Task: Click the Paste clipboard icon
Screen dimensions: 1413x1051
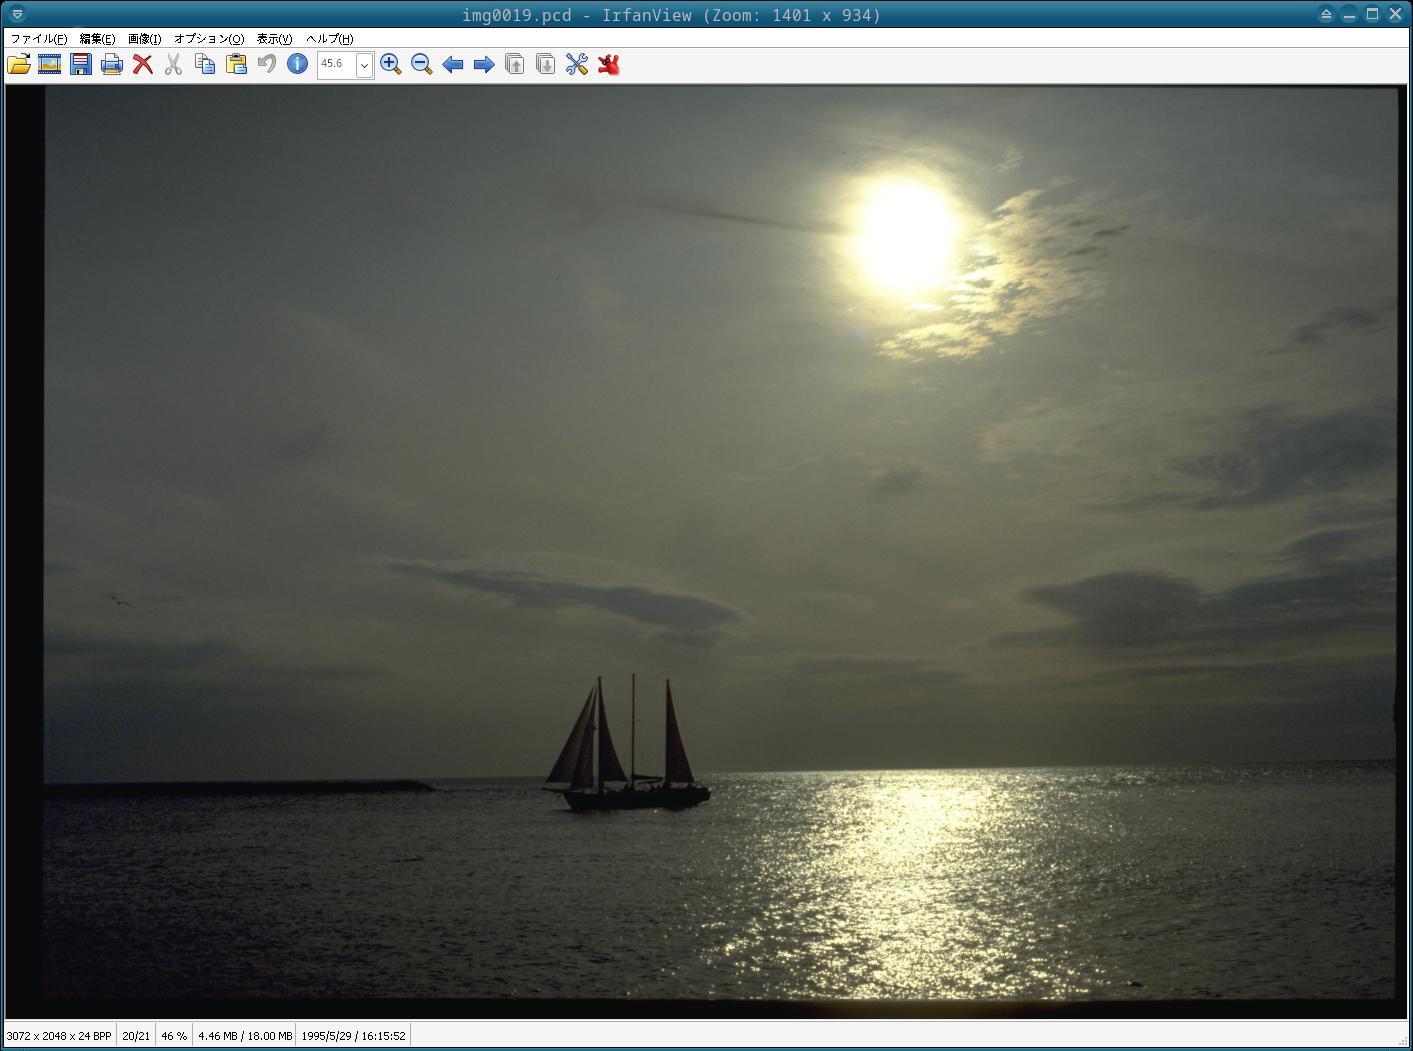Action: coord(236,65)
